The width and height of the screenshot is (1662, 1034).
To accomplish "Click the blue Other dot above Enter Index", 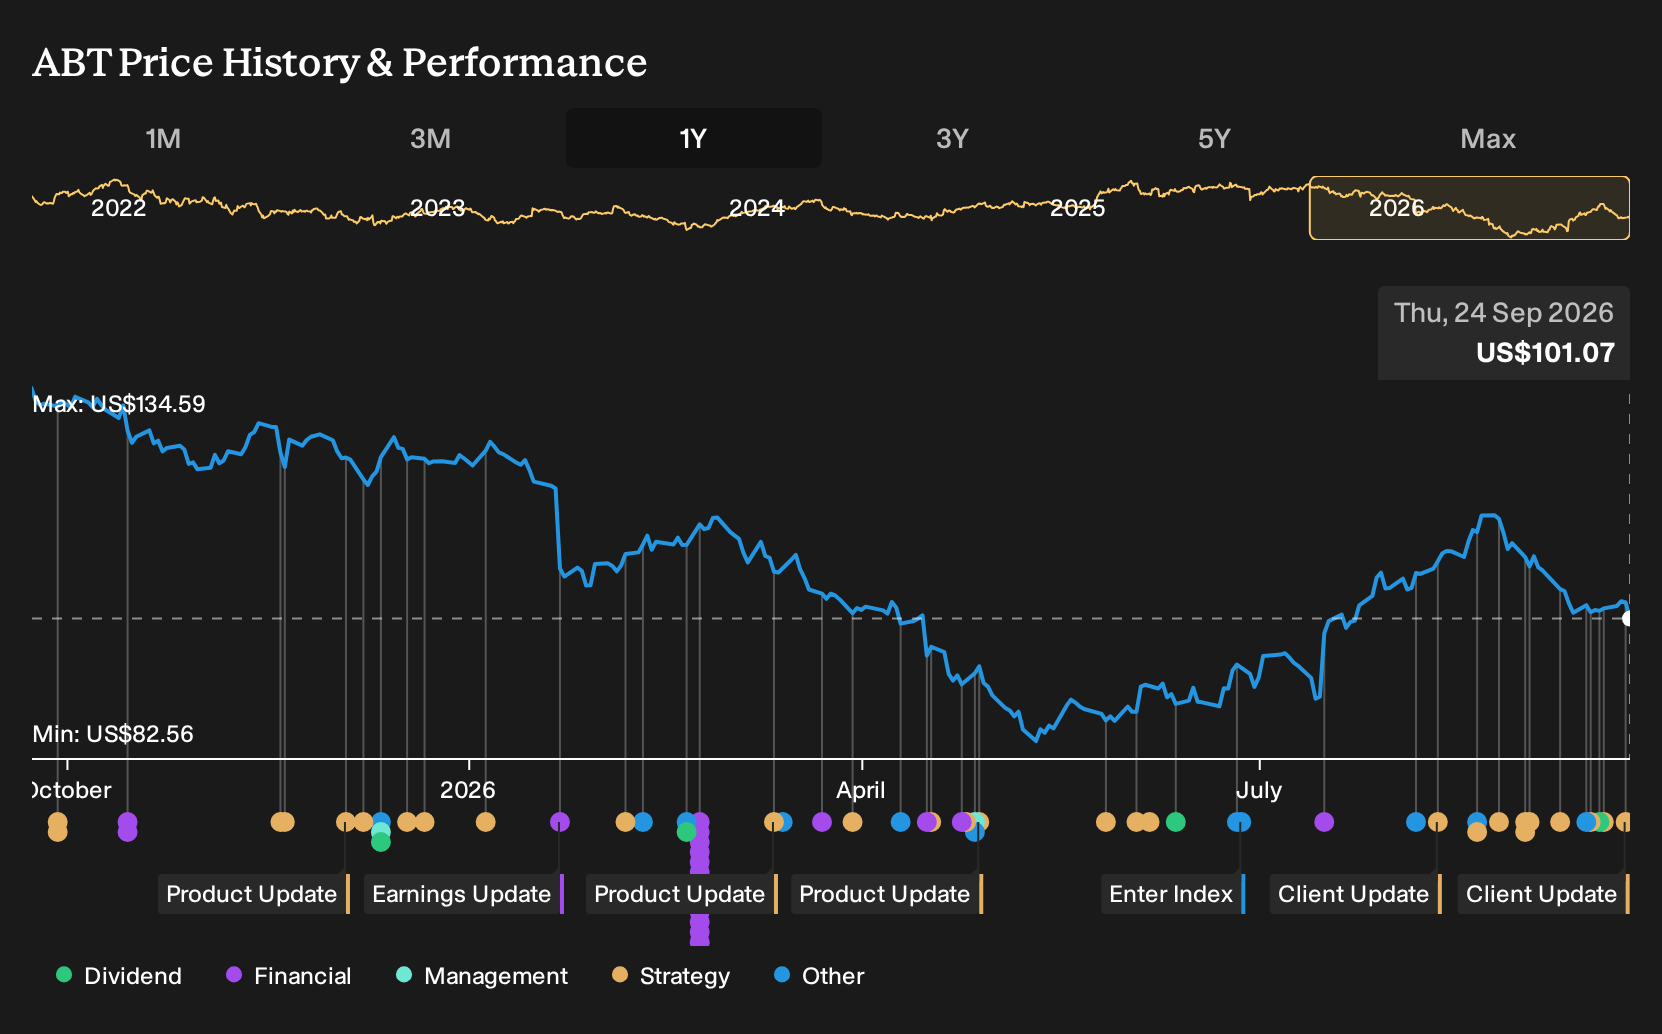I will point(1240,822).
